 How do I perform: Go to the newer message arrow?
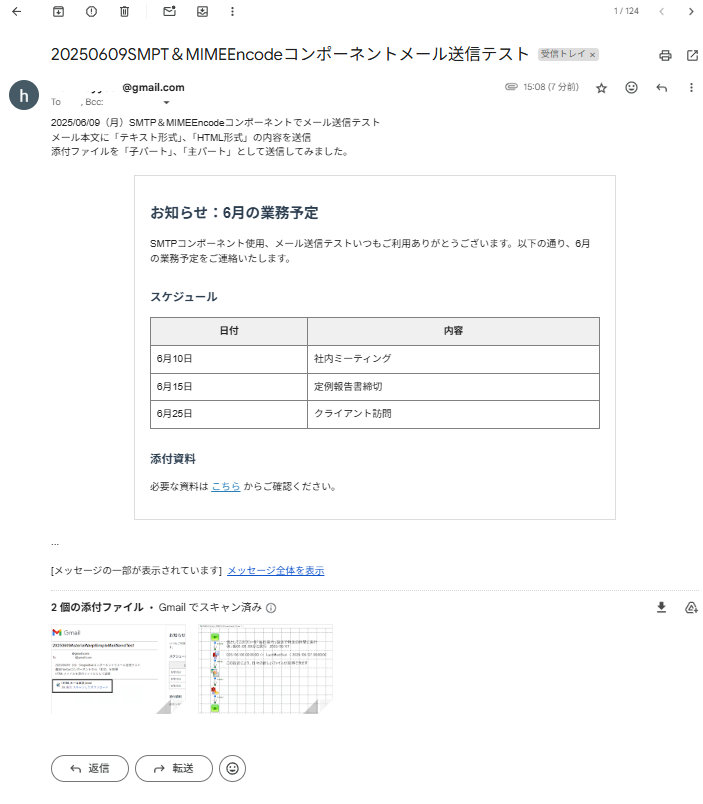pos(661,11)
